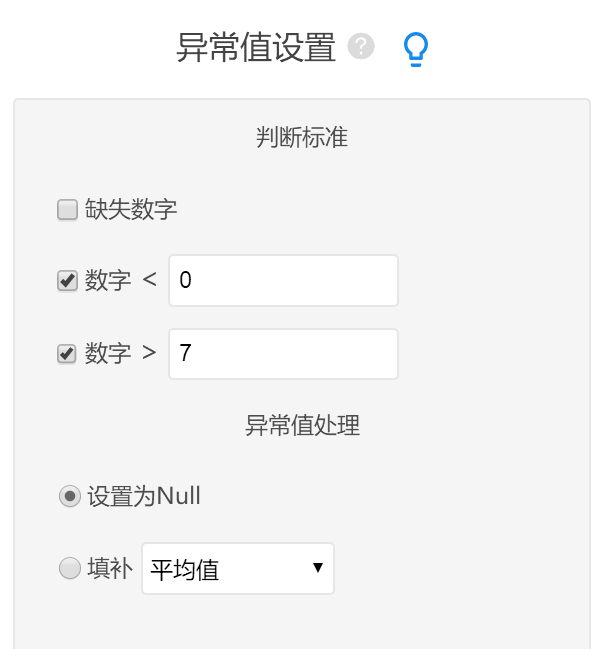
Task: Click the gray question mark help icon
Action: (x=361, y=47)
